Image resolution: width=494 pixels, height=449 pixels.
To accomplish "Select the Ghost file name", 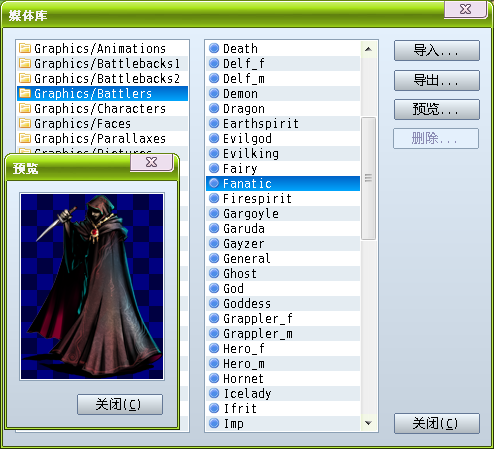I will (240, 274).
